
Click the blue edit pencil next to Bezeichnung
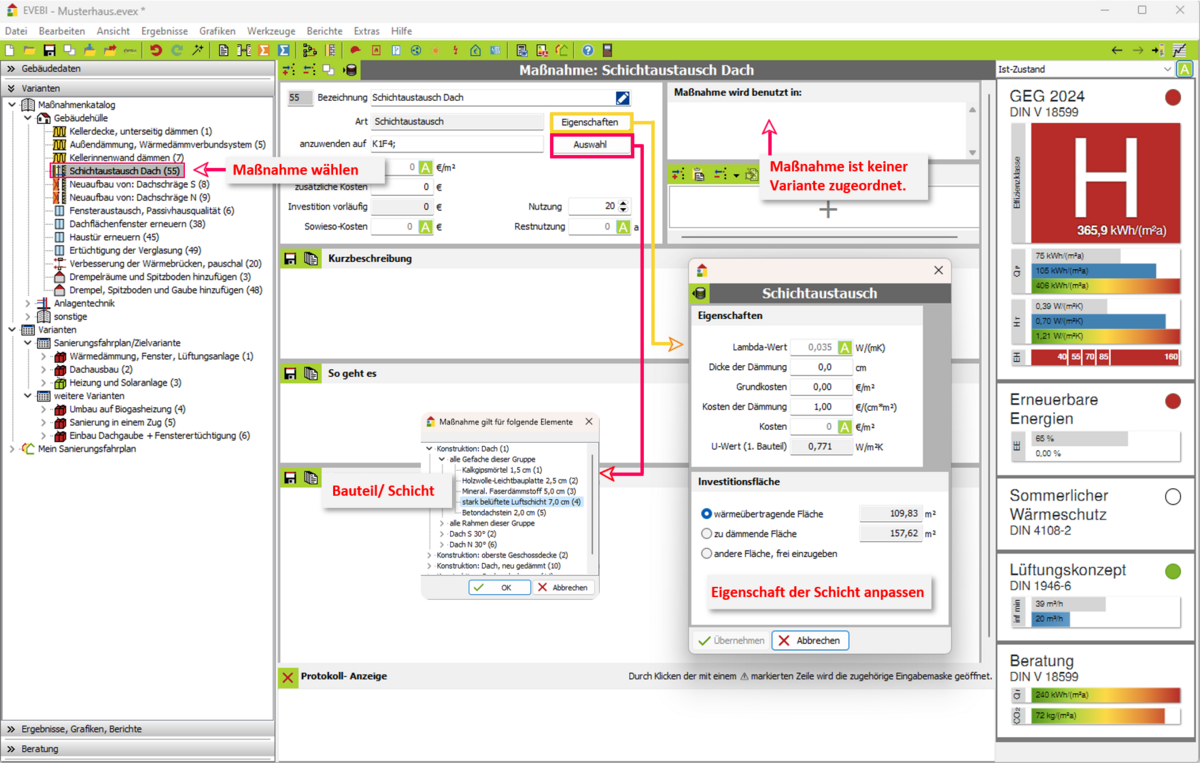pyautogui.click(x=622, y=98)
